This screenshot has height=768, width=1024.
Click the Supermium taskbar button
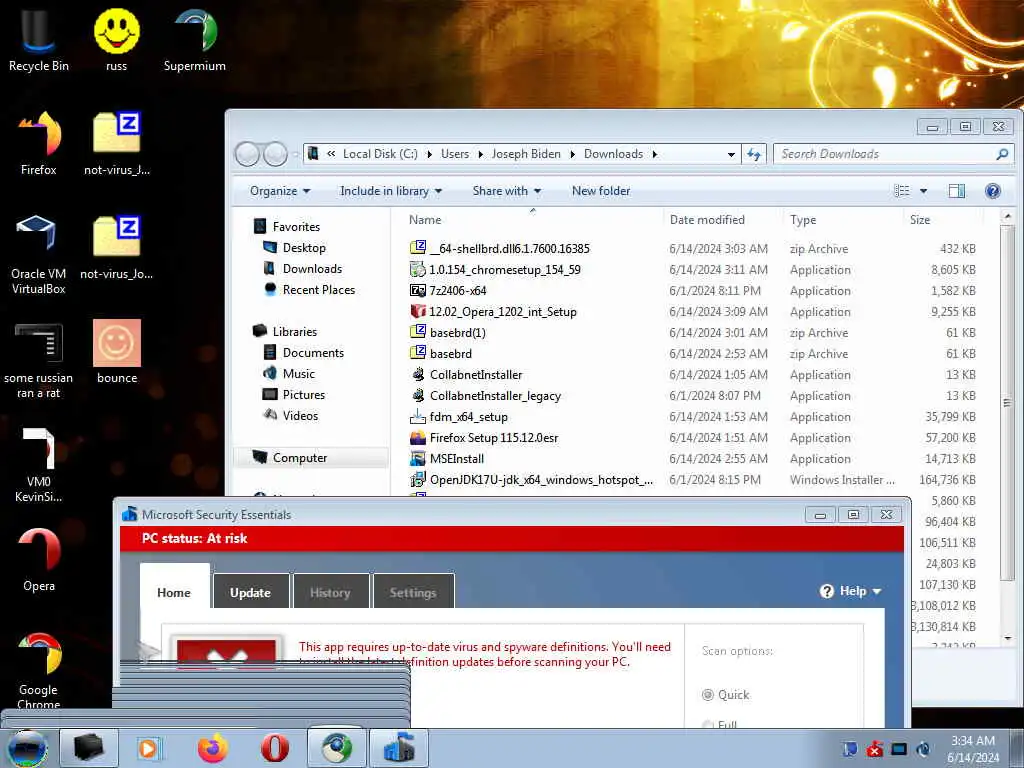pyautogui.click(x=336, y=748)
